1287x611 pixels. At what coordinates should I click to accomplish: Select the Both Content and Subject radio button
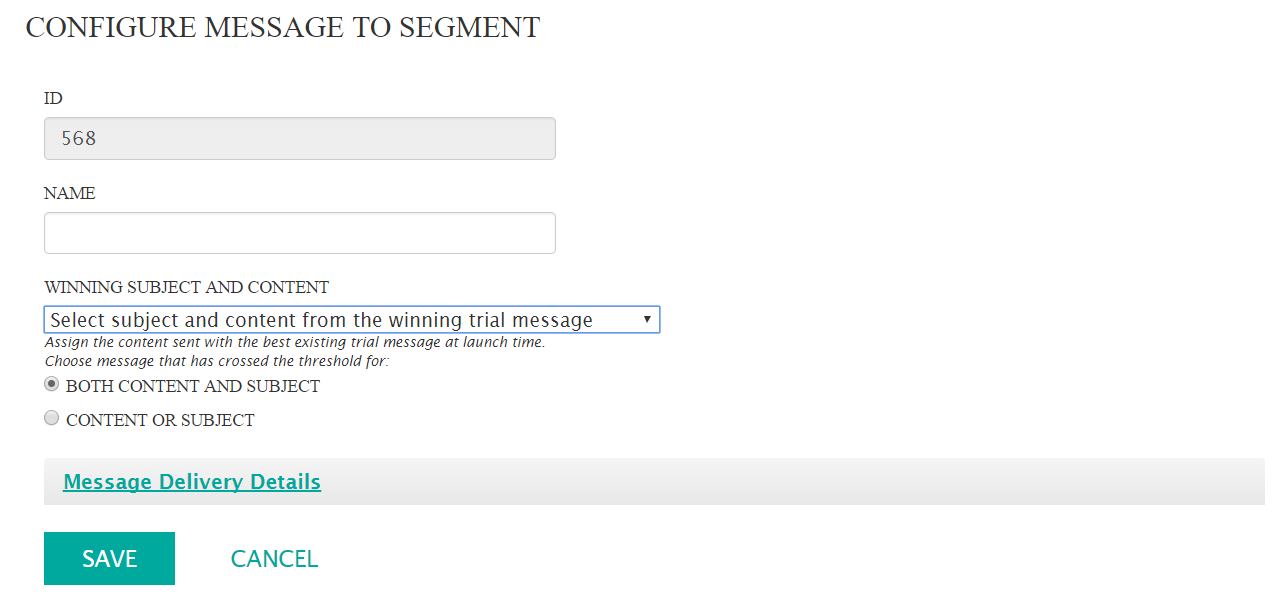[x=52, y=385]
